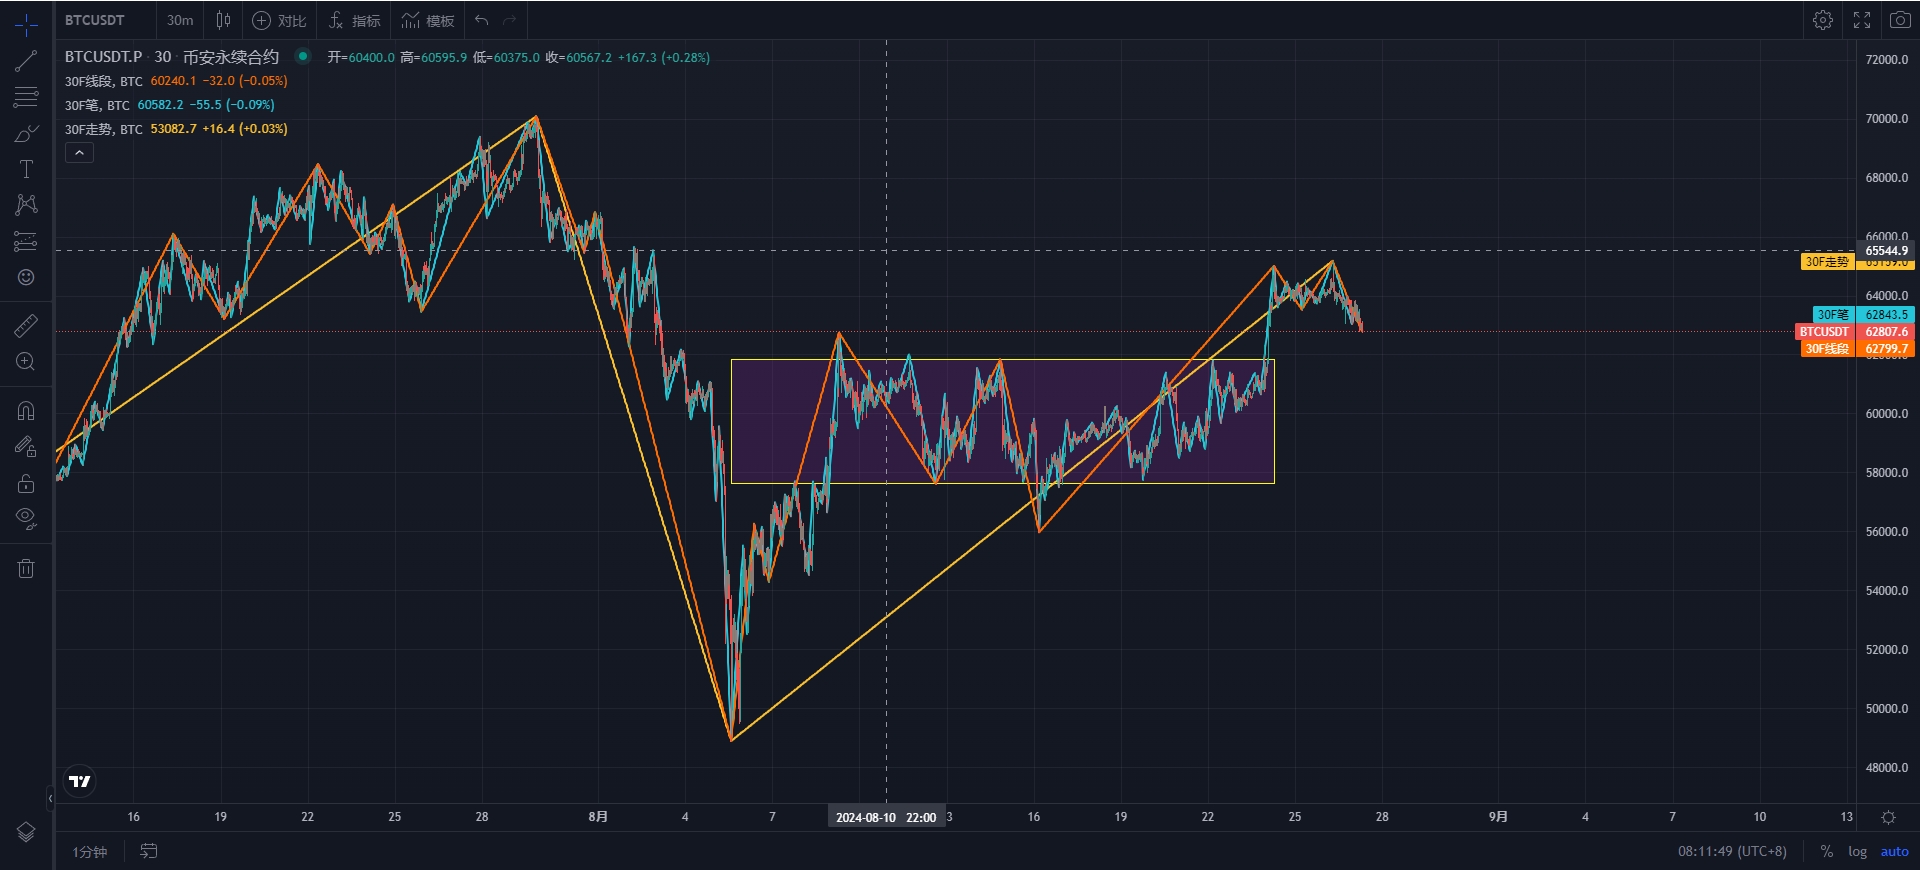Click the 9月 label on time axis
Screen dimensions: 1920x870
click(1498, 817)
